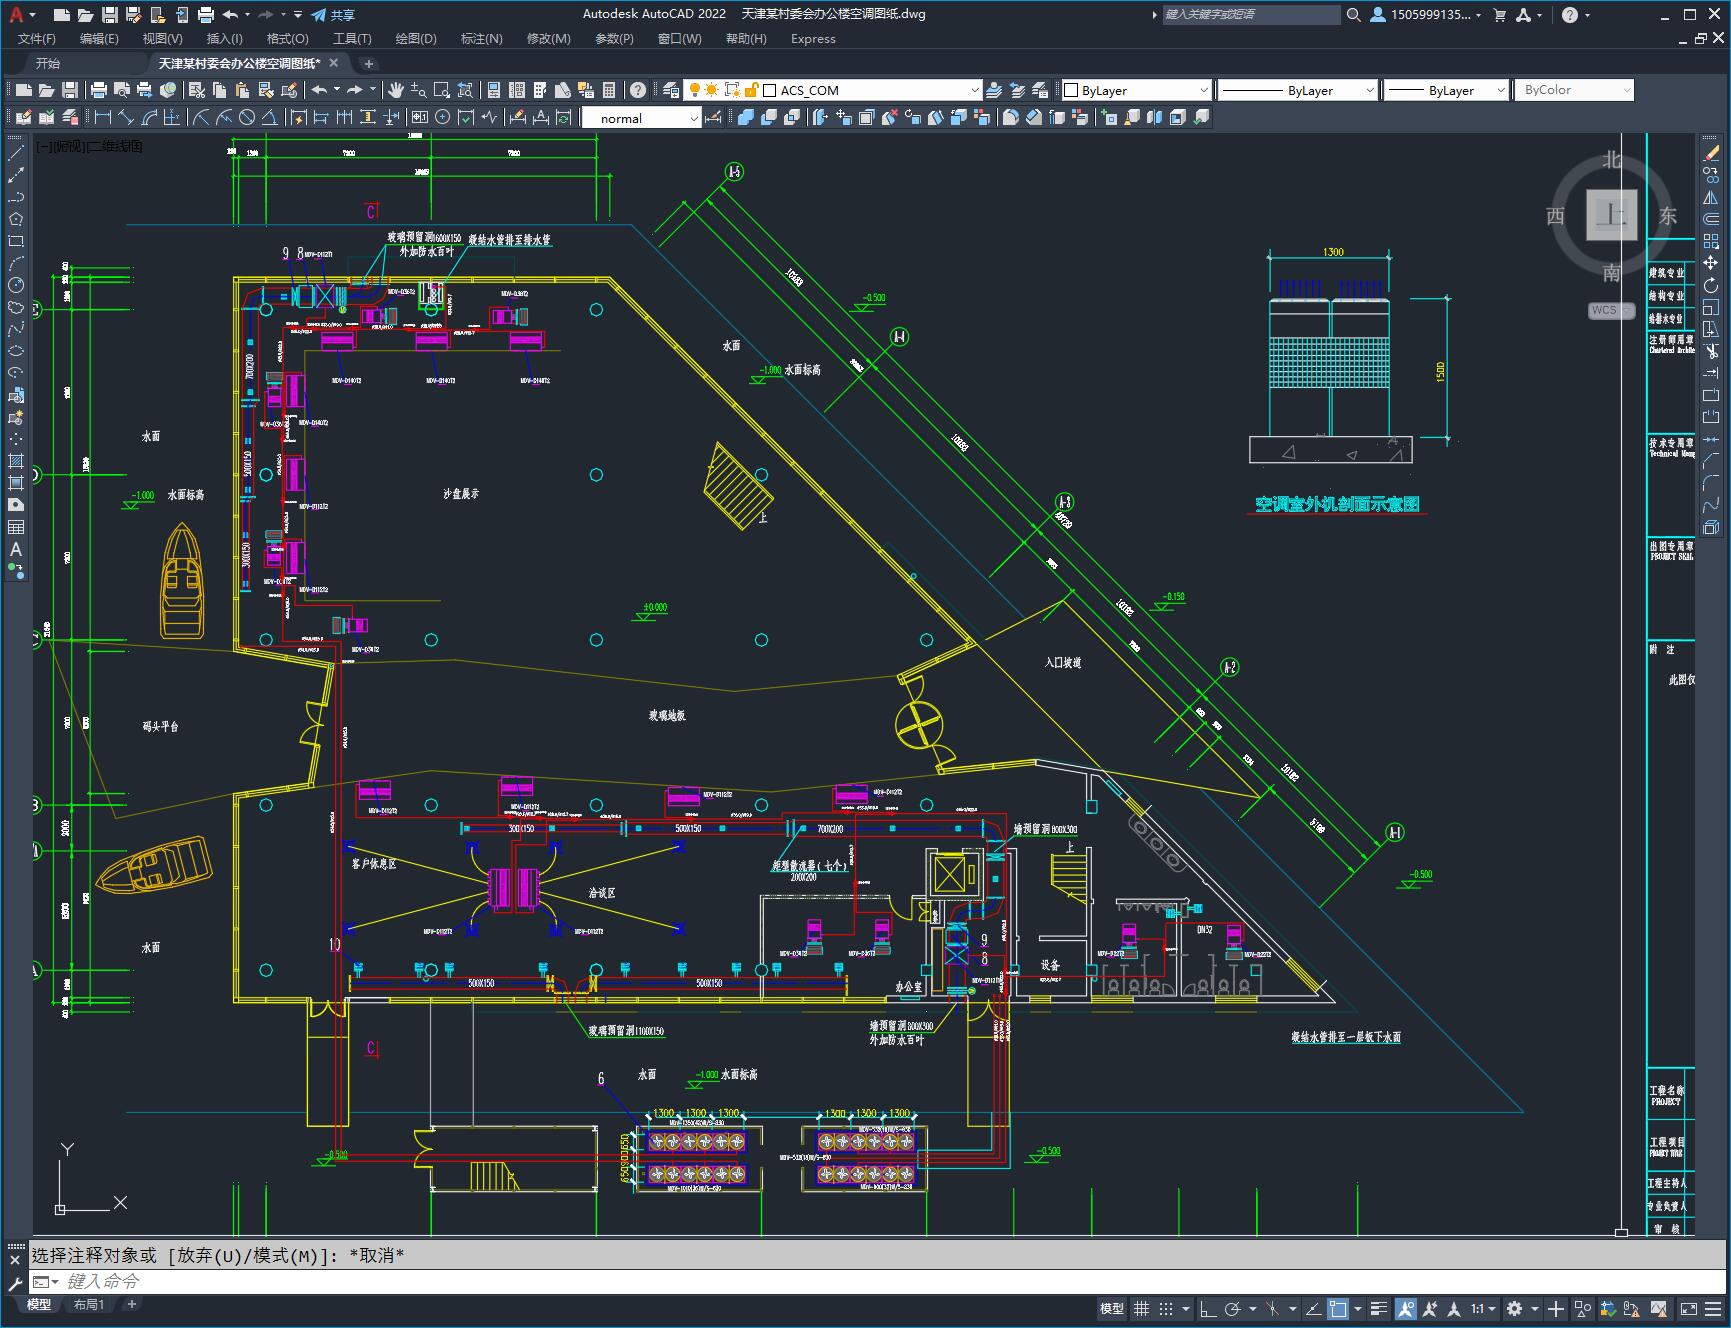Toggle Ortho mode in status bar
The width and height of the screenshot is (1731, 1328).
(x=1208, y=1308)
